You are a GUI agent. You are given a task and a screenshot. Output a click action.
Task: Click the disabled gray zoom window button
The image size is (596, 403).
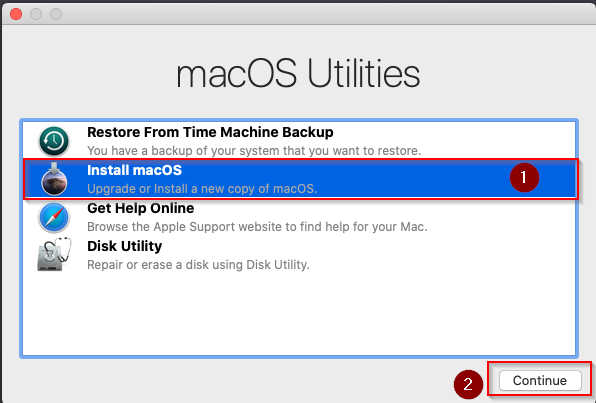tap(56, 14)
